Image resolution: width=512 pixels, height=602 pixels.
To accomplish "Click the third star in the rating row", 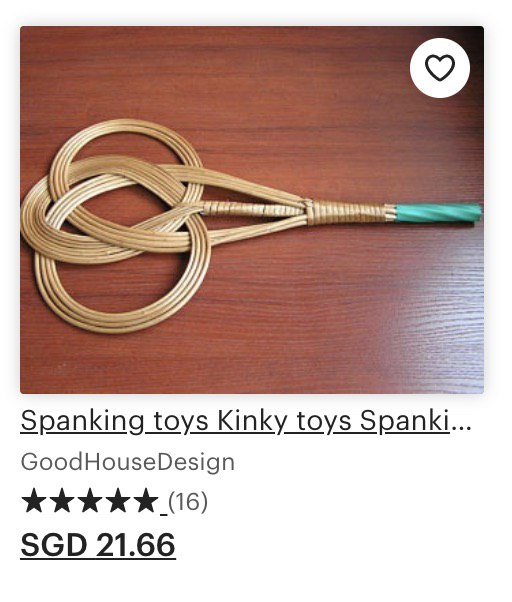I will tap(90, 500).
